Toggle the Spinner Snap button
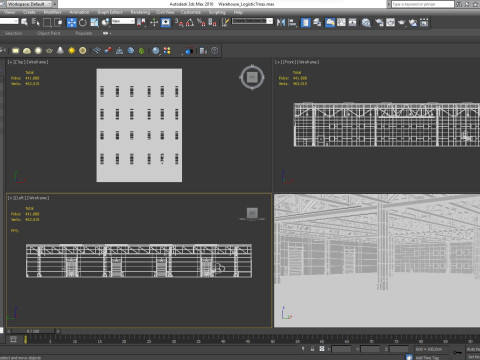The height and width of the screenshot is (360, 480). tap(212, 22)
